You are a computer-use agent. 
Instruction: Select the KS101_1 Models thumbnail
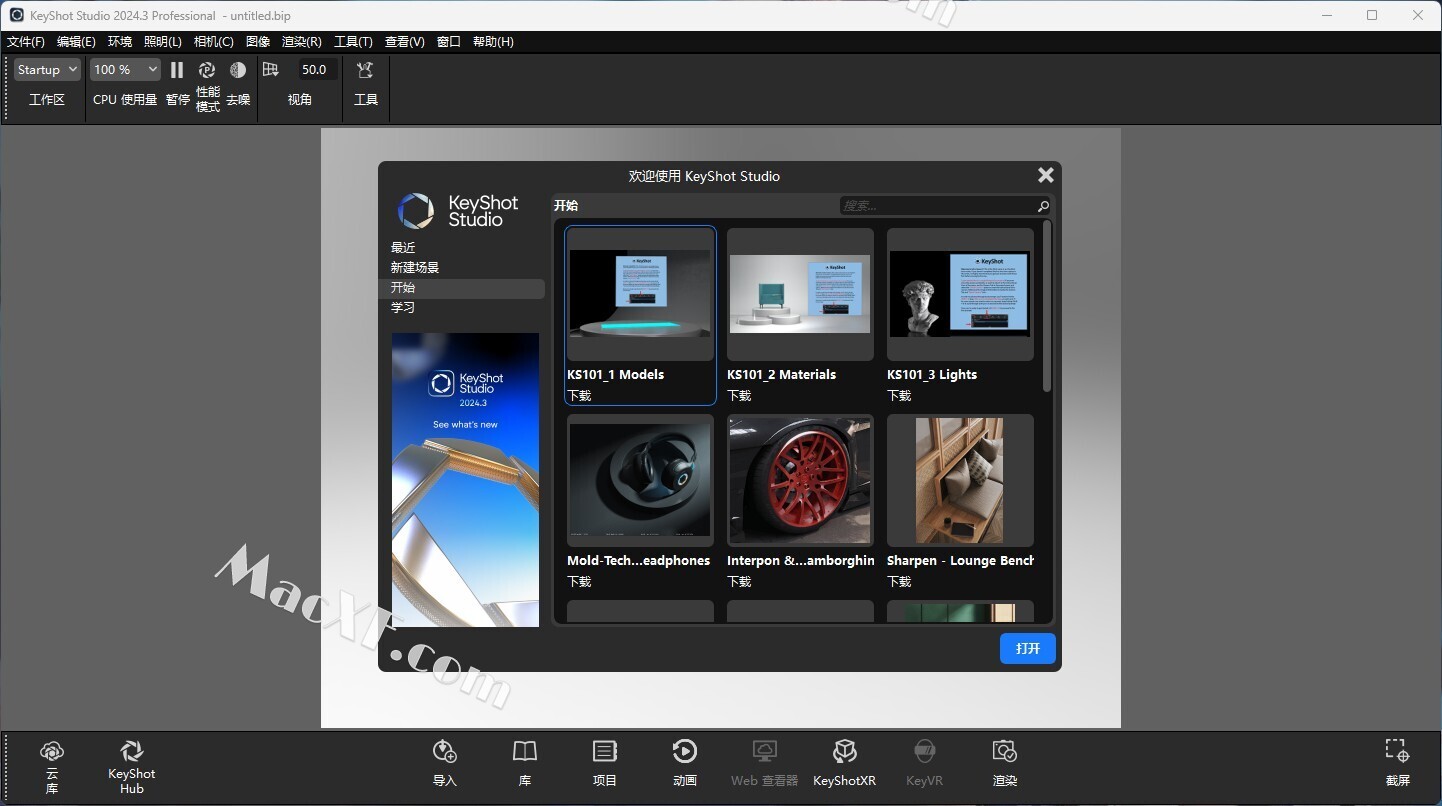pyautogui.click(x=640, y=294)
